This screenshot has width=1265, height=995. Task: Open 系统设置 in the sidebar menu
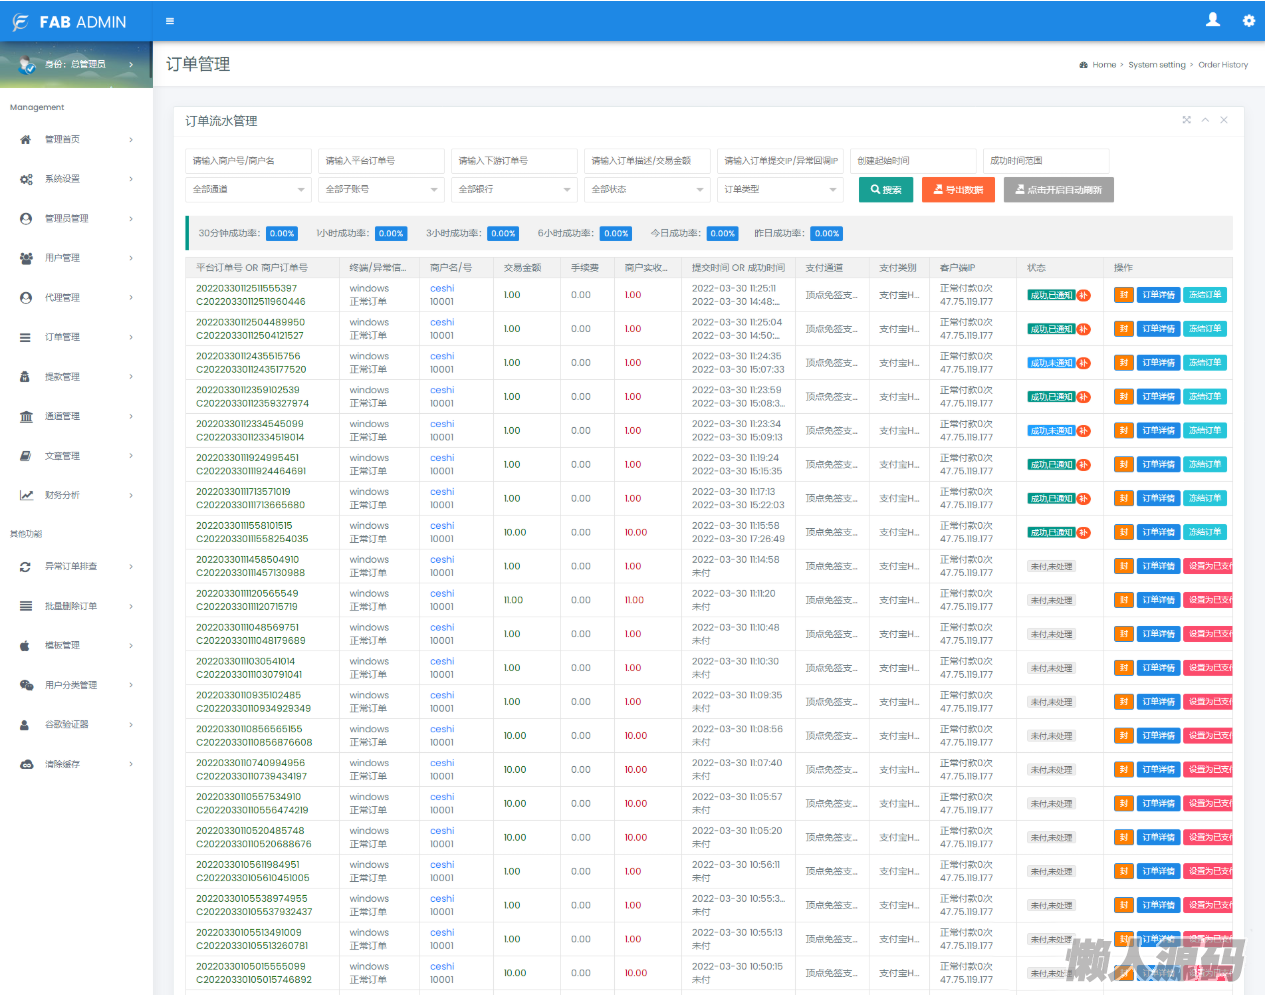coord(62,179)
